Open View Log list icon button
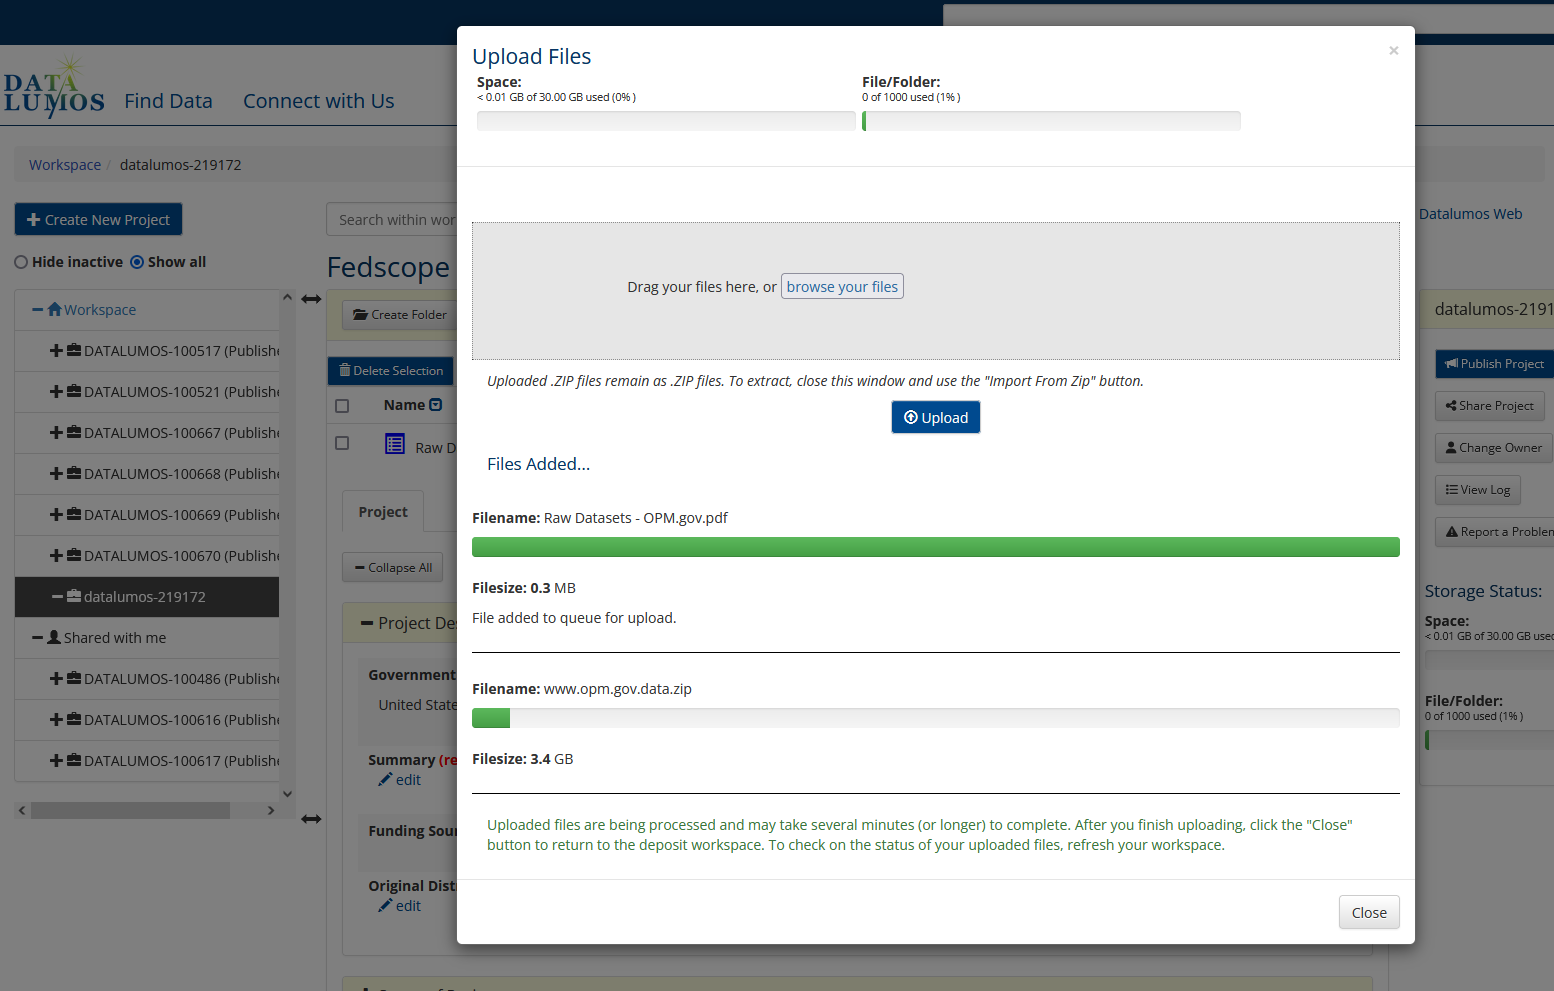Screen dimensions: 1554x991 pyautogui.click(x=1477, y=490)
